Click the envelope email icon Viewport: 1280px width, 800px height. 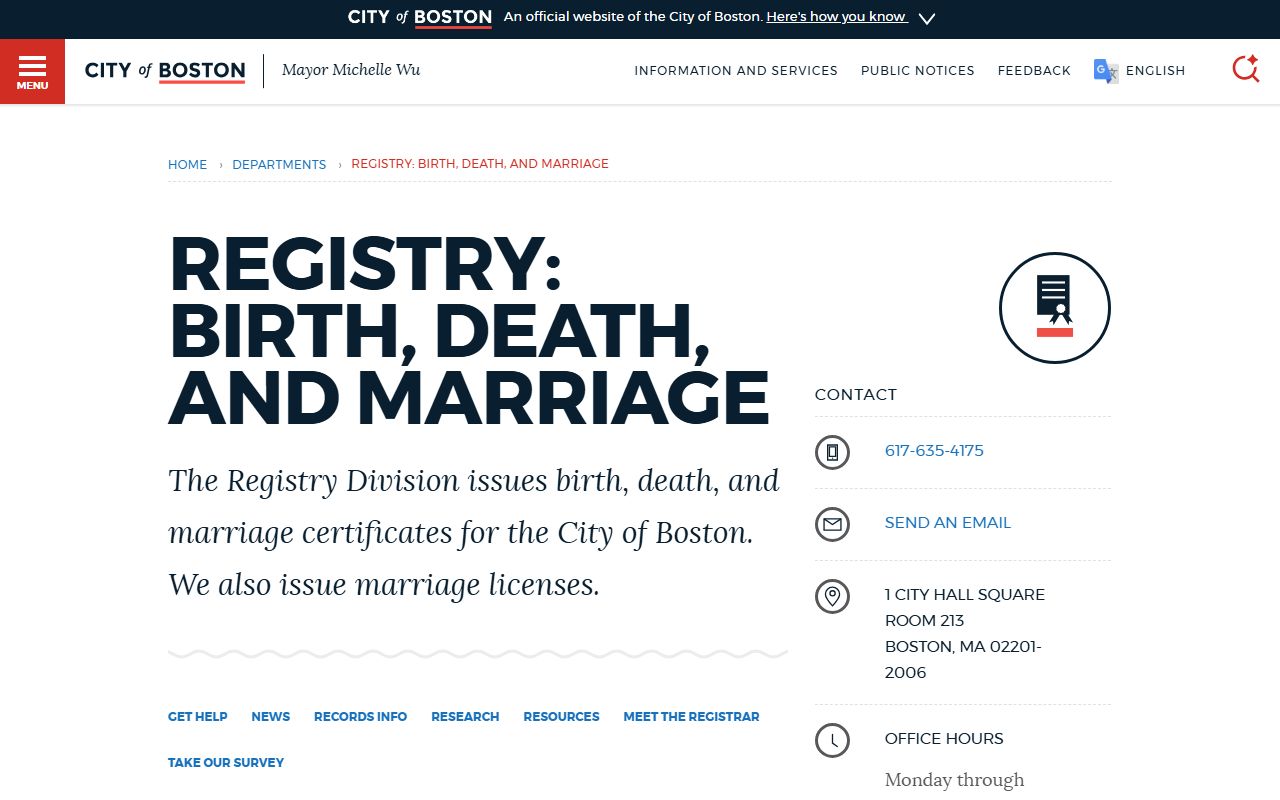tap(832, 524)
